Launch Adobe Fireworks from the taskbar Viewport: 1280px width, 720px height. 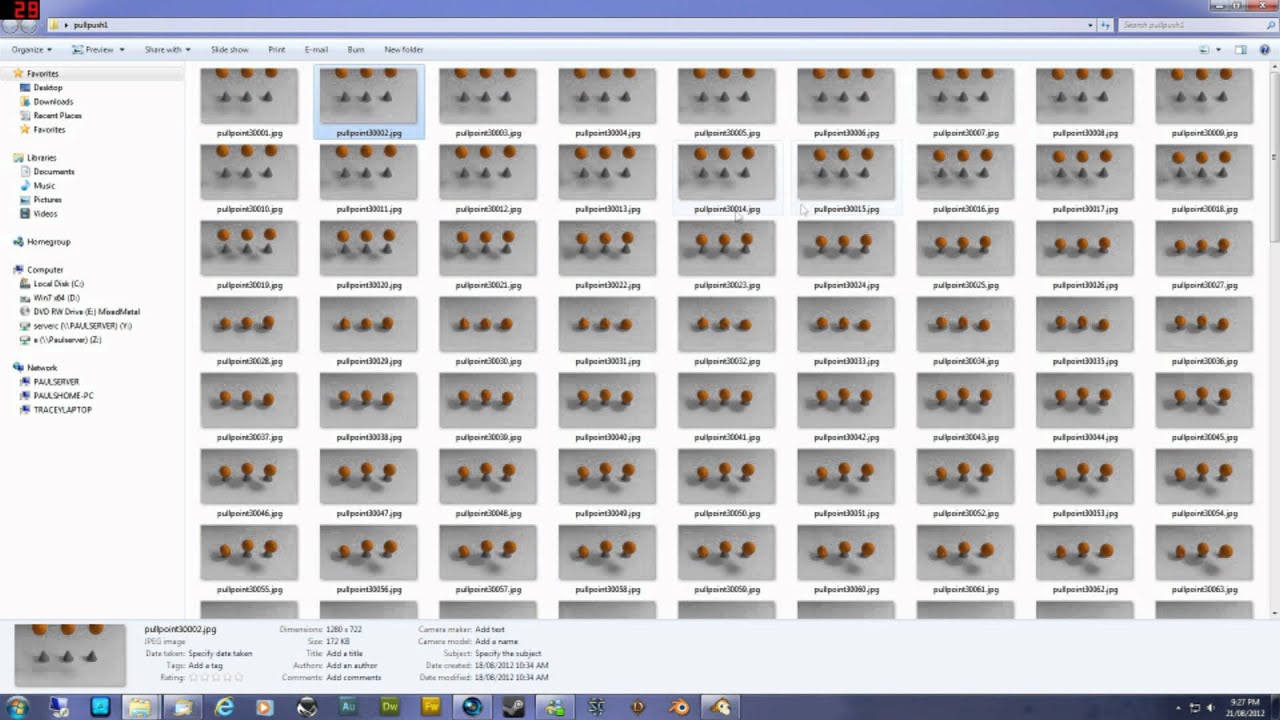431,707
